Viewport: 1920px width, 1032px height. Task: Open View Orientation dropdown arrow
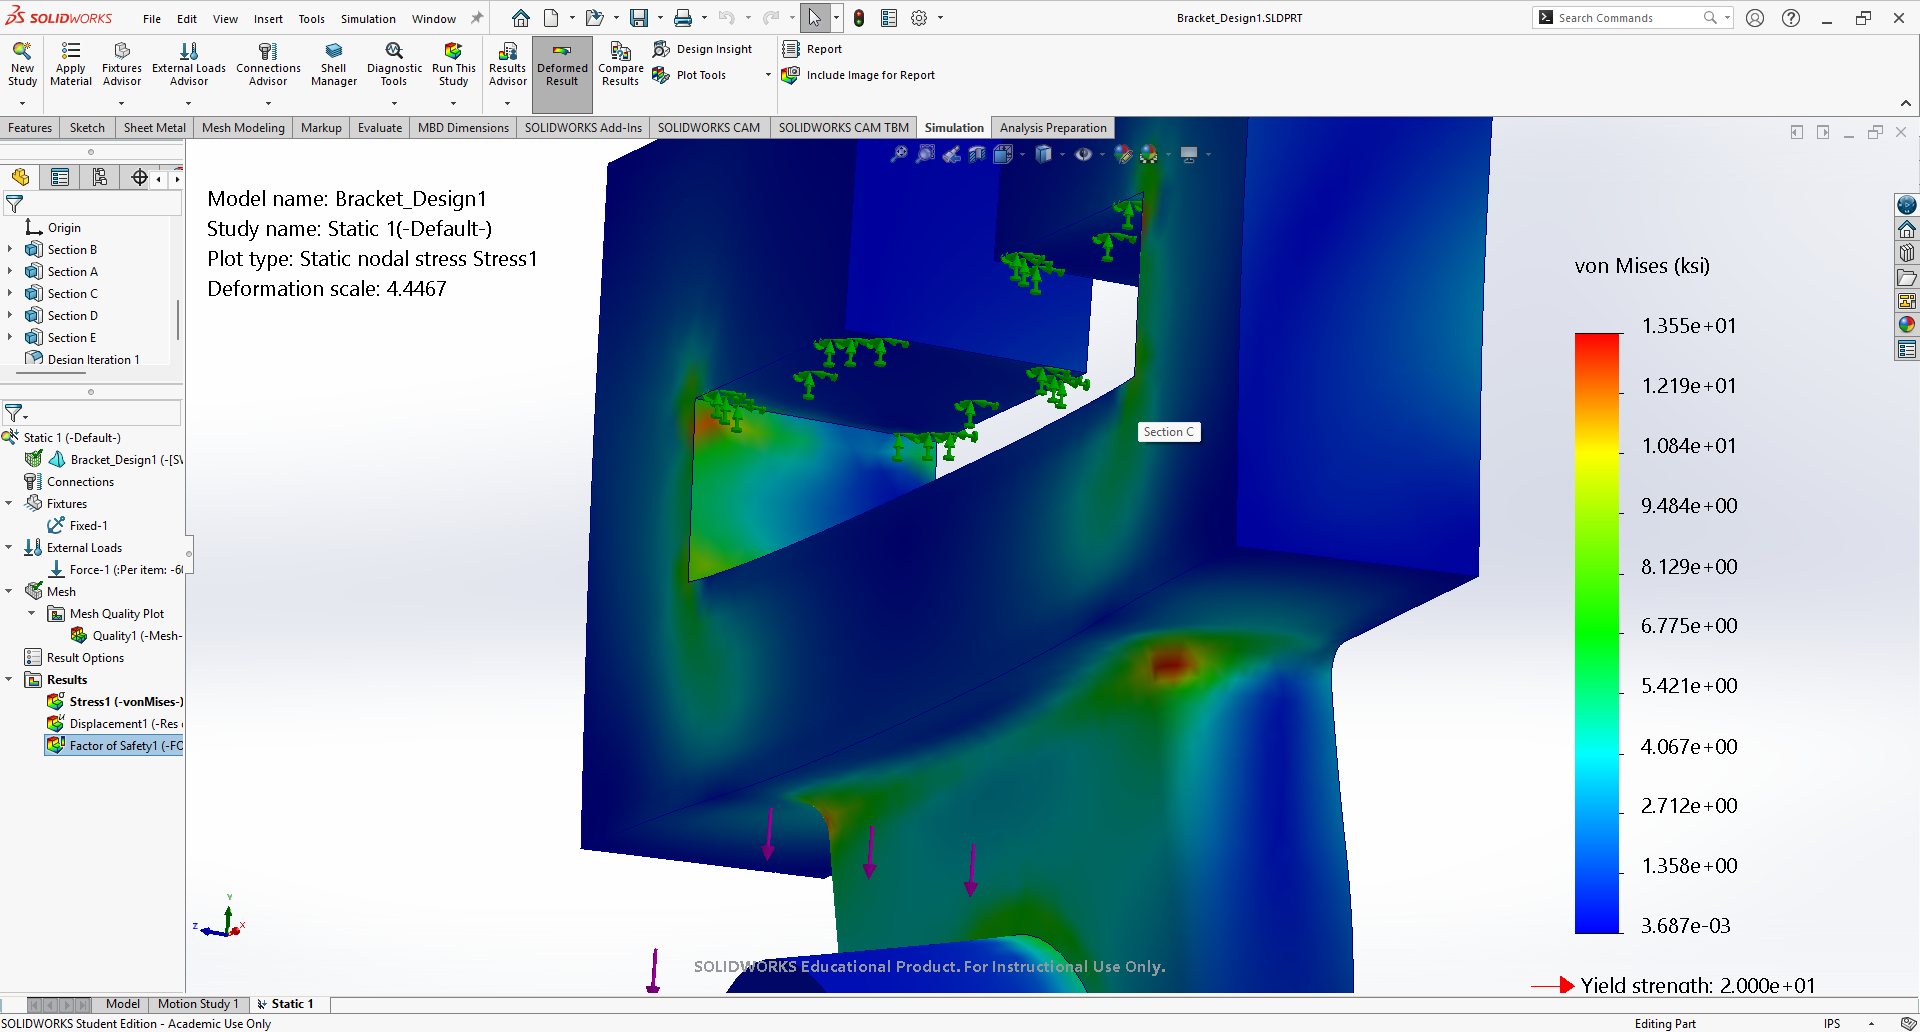[x=1022, y=154]
